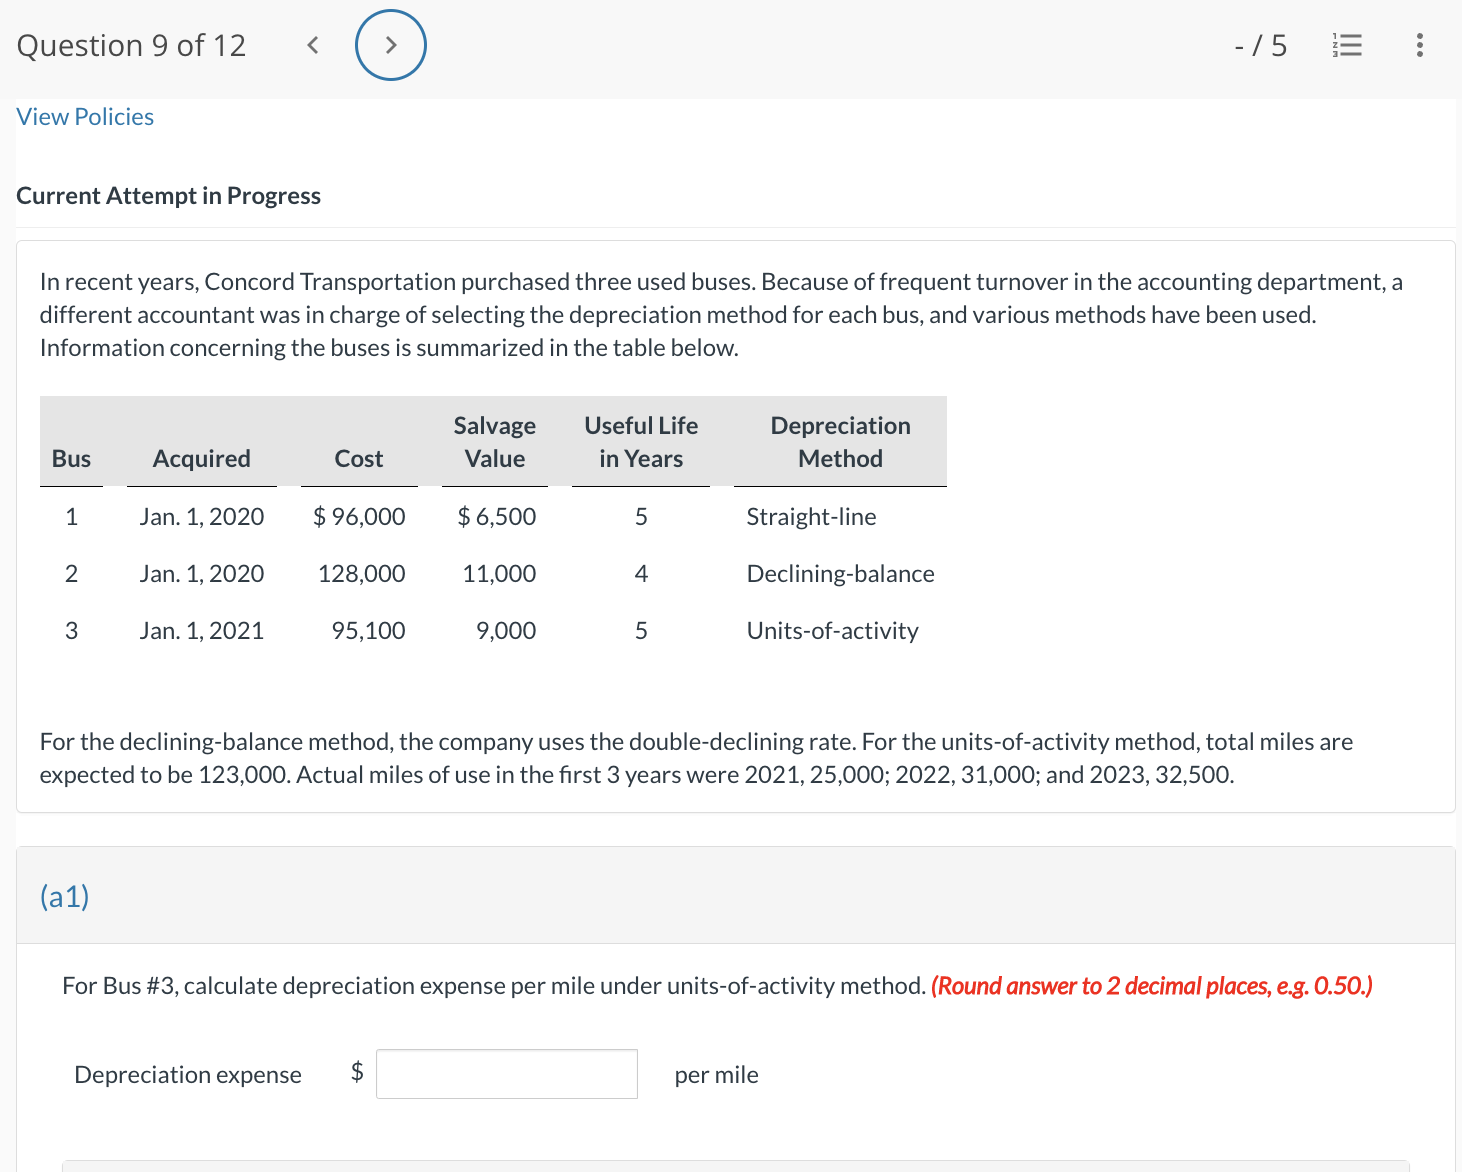Select the score indicator showing - / 5

click(x=1261, y=45)
